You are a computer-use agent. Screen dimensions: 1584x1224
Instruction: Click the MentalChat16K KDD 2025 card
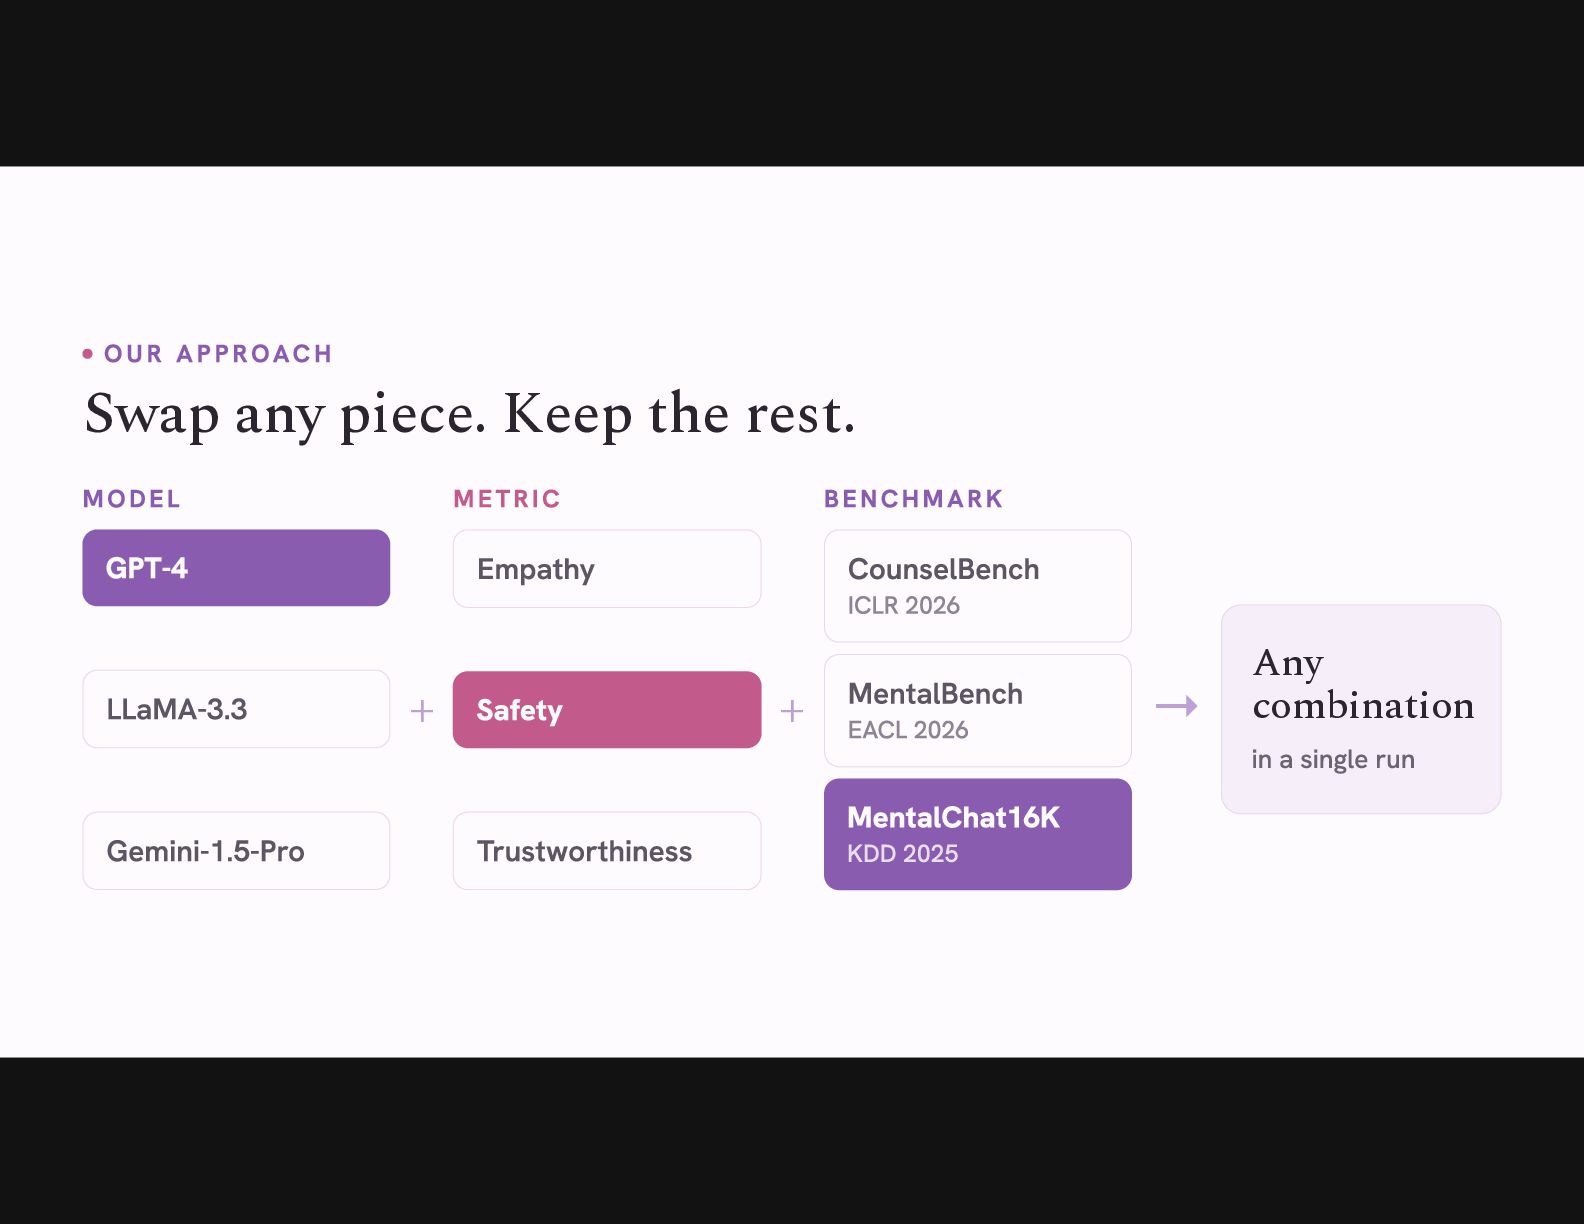click(x=978, y=834)
